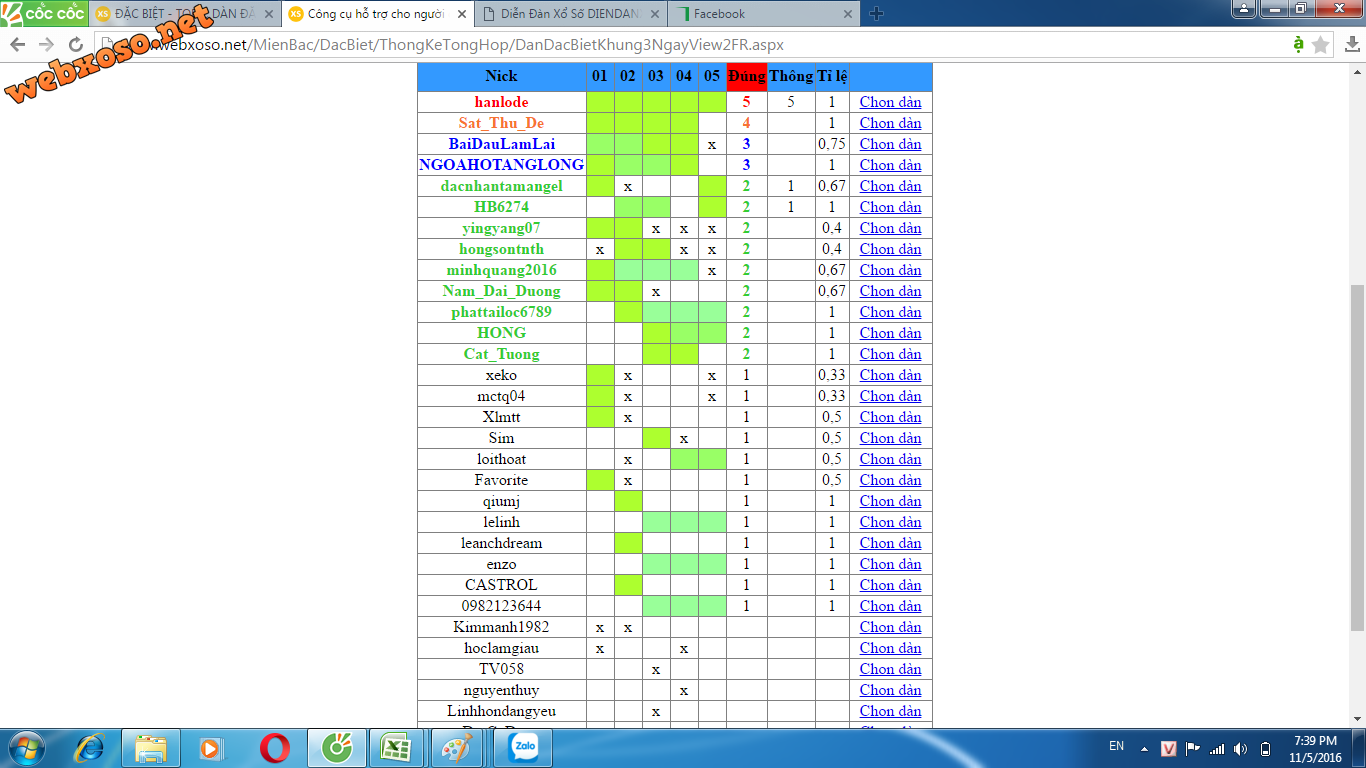The width and height of the screenshot is (1366, 768).
Task: Open the browser downloads arrow icon
Action: click(1350, 45)
